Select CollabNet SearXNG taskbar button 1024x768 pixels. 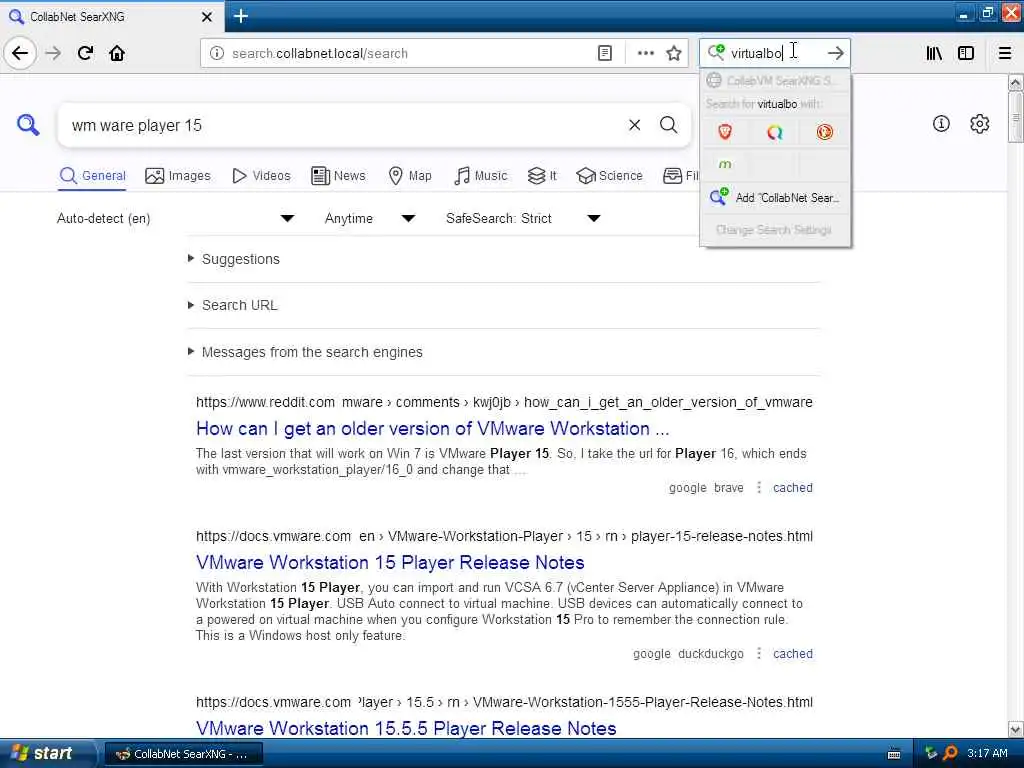click(x=184, y=754)
